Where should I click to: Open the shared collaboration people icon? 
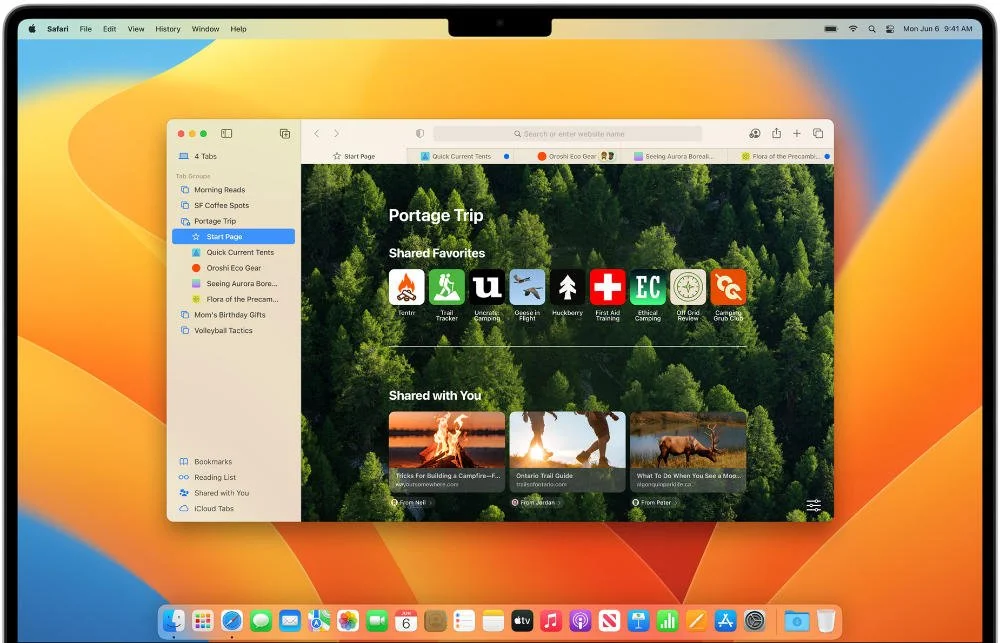(x=754, y=133)
